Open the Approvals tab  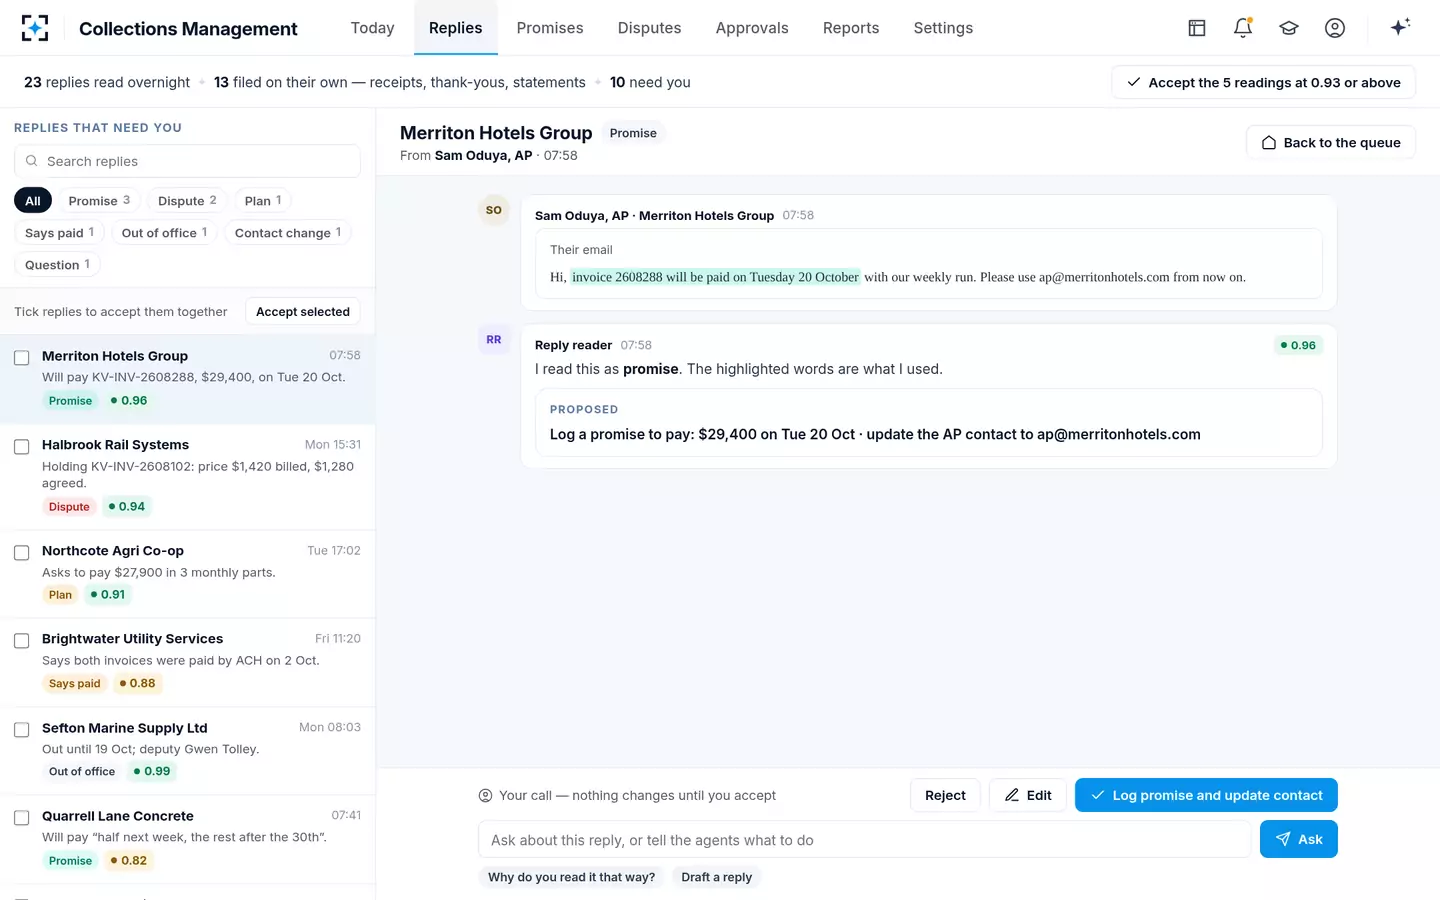(x=752, y=28)
